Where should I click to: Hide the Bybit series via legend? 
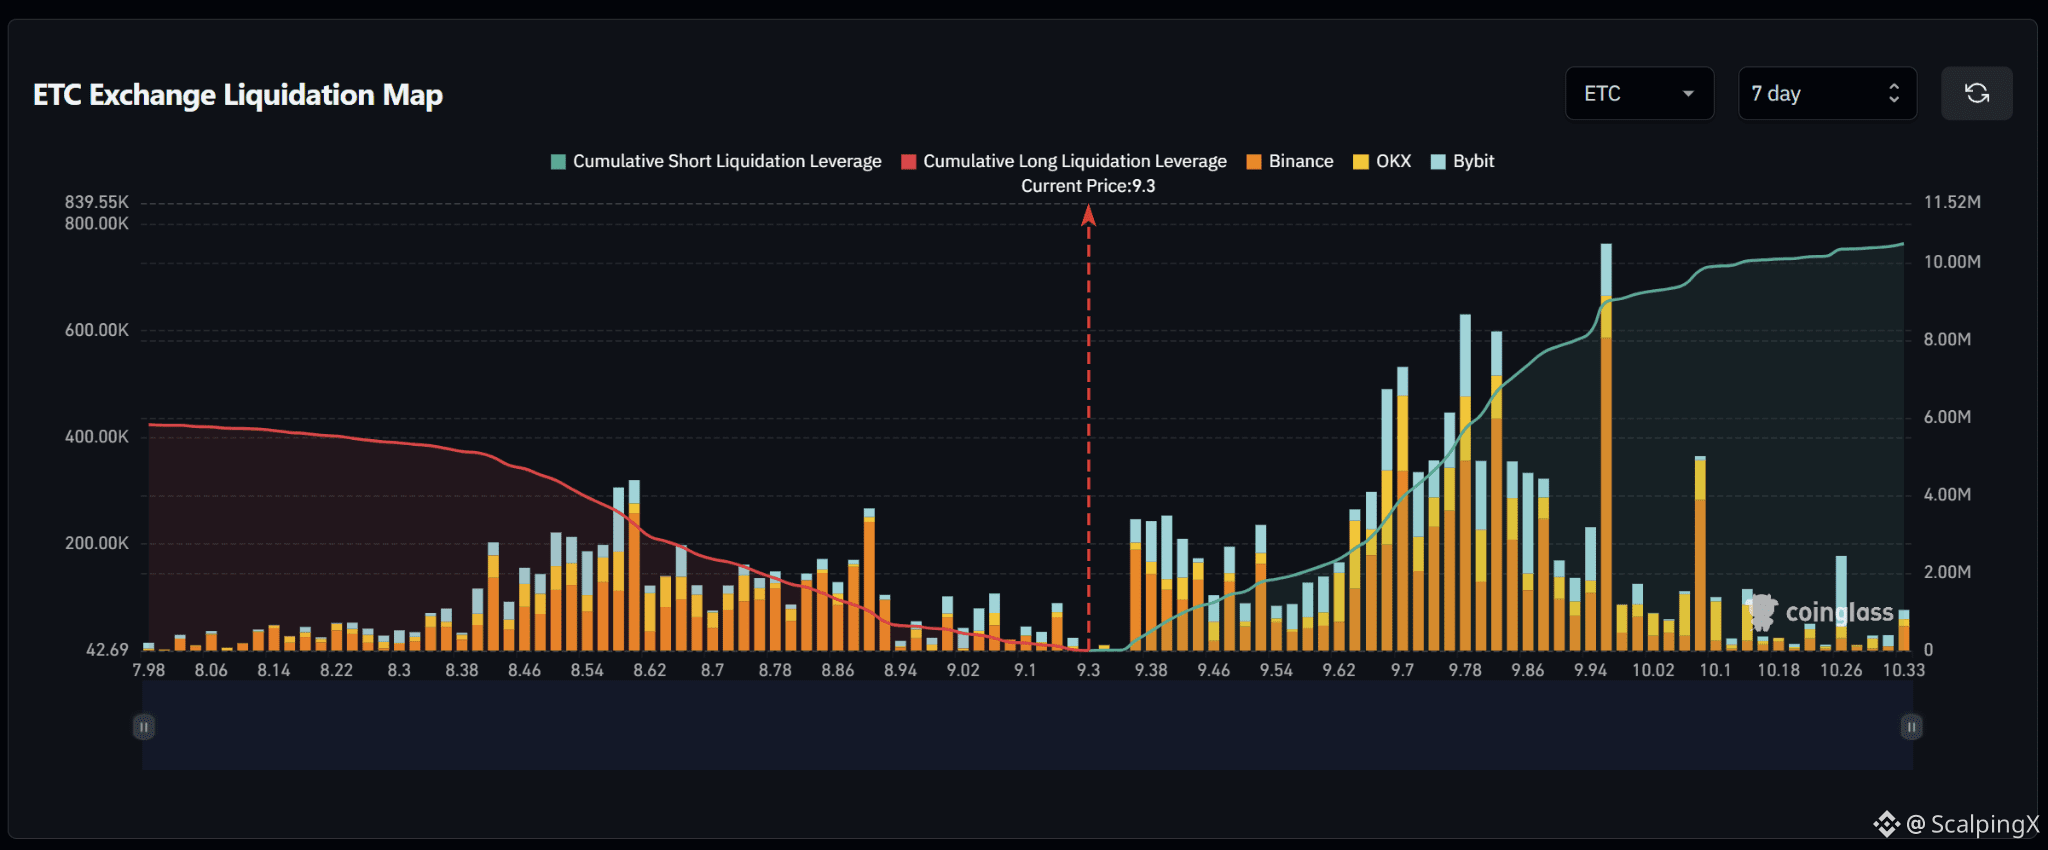1462,161
